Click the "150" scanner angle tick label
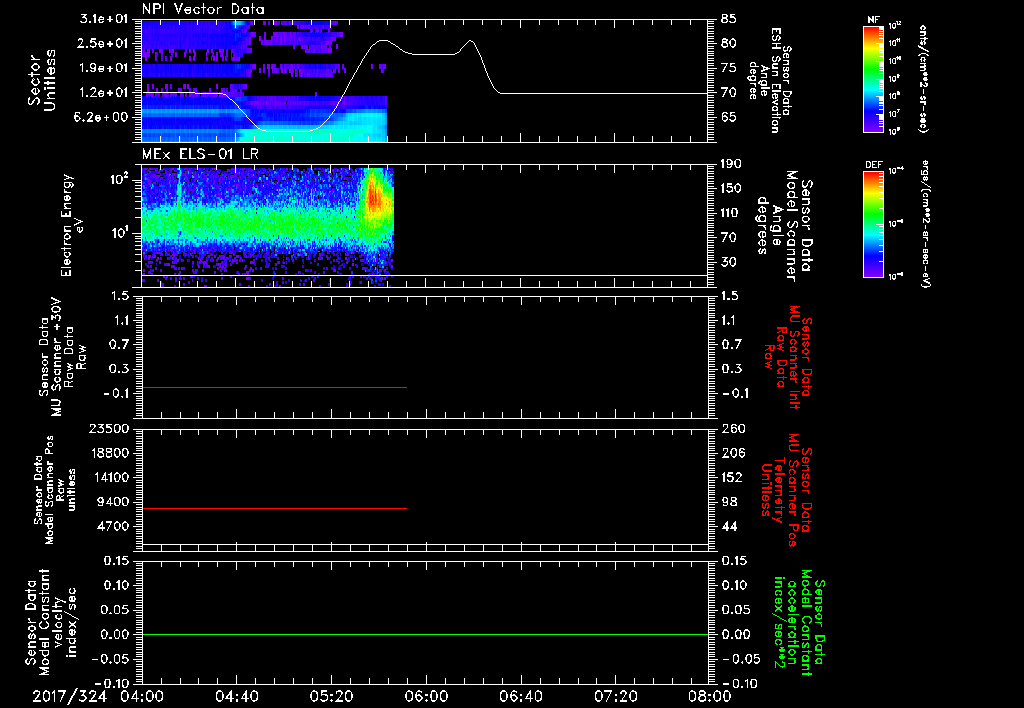The width and height of the screenshot is (1024, 708). point(731,188)
